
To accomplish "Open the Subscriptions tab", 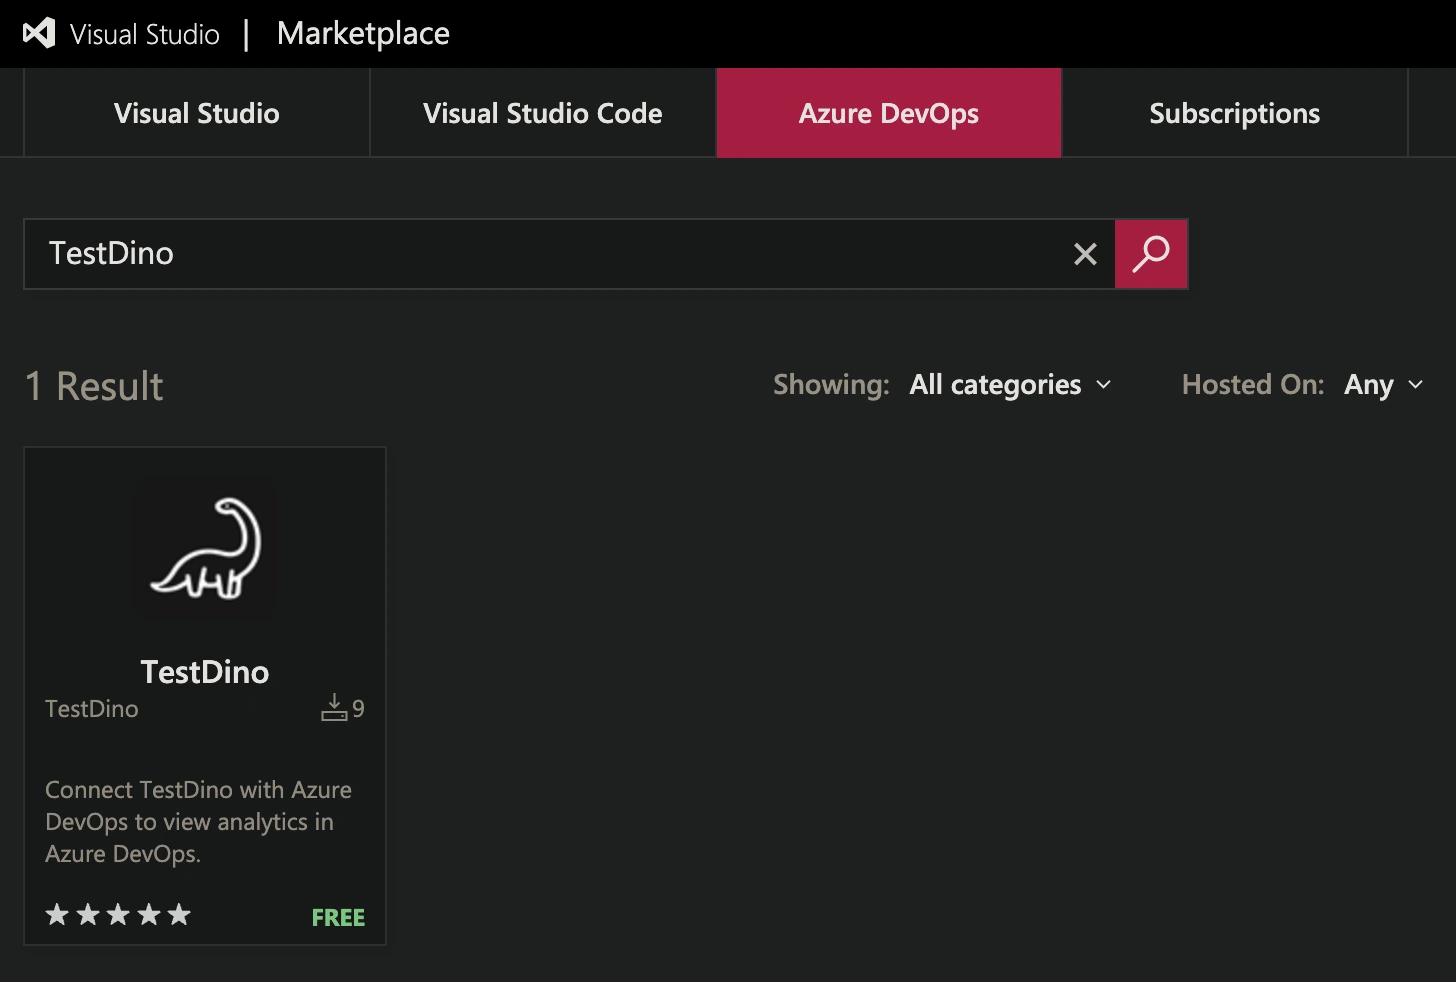I will coord(1235,113).
